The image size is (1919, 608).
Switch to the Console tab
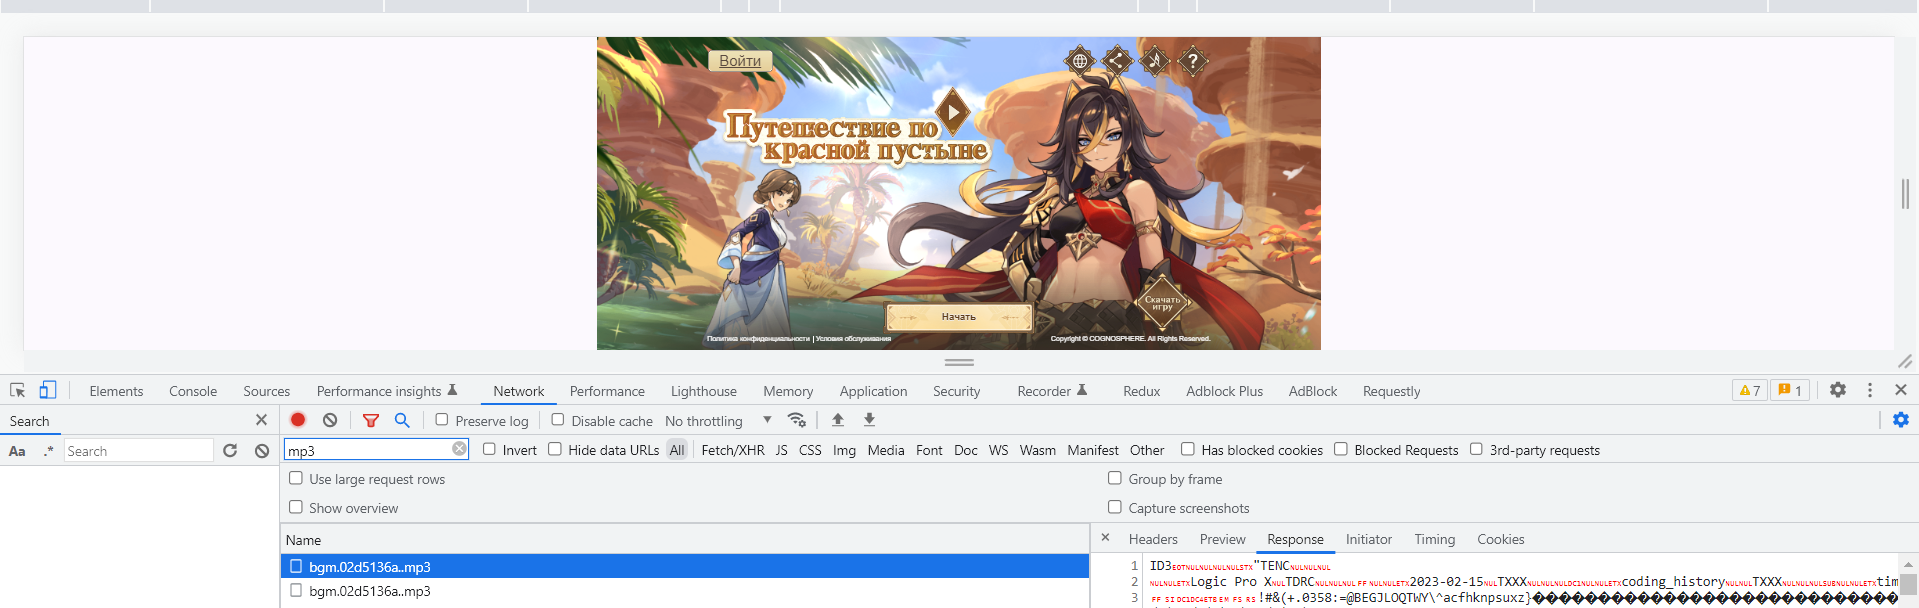pyautogui.click(x=193, y=391)
